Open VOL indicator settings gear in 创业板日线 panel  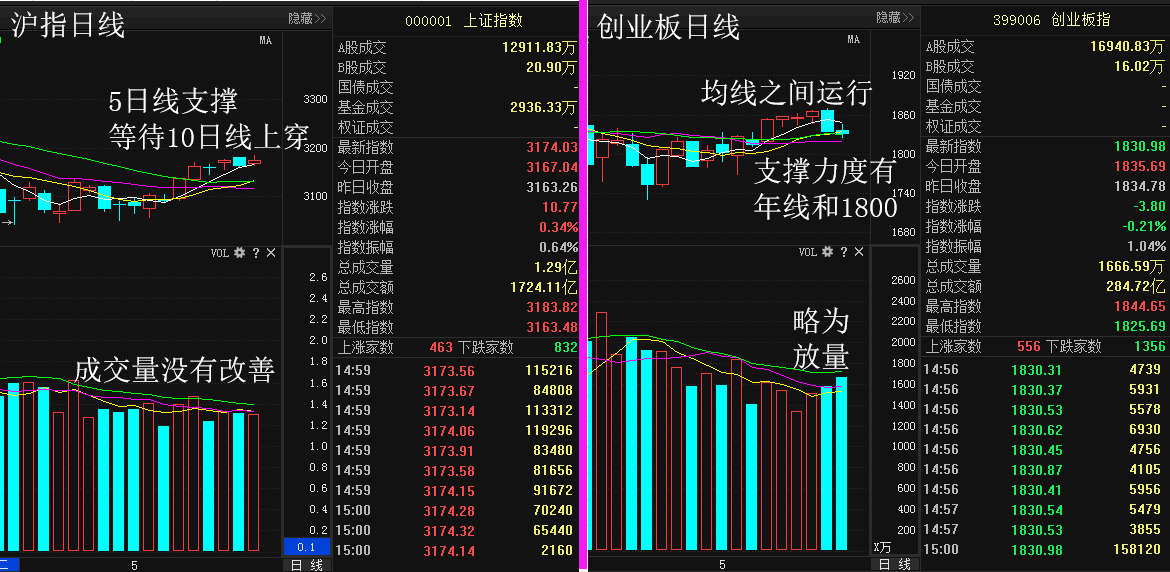pos(828,252)
